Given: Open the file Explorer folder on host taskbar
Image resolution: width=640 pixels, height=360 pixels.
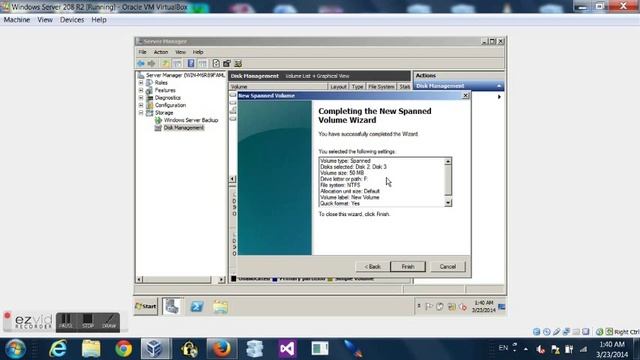Looking at the screenshot, I should [x=91, y=349].
